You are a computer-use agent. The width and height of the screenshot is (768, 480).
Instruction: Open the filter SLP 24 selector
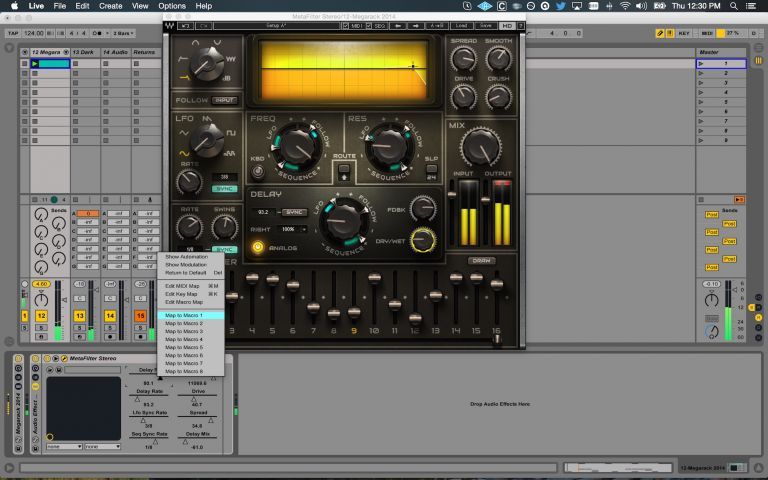(432, 173)
